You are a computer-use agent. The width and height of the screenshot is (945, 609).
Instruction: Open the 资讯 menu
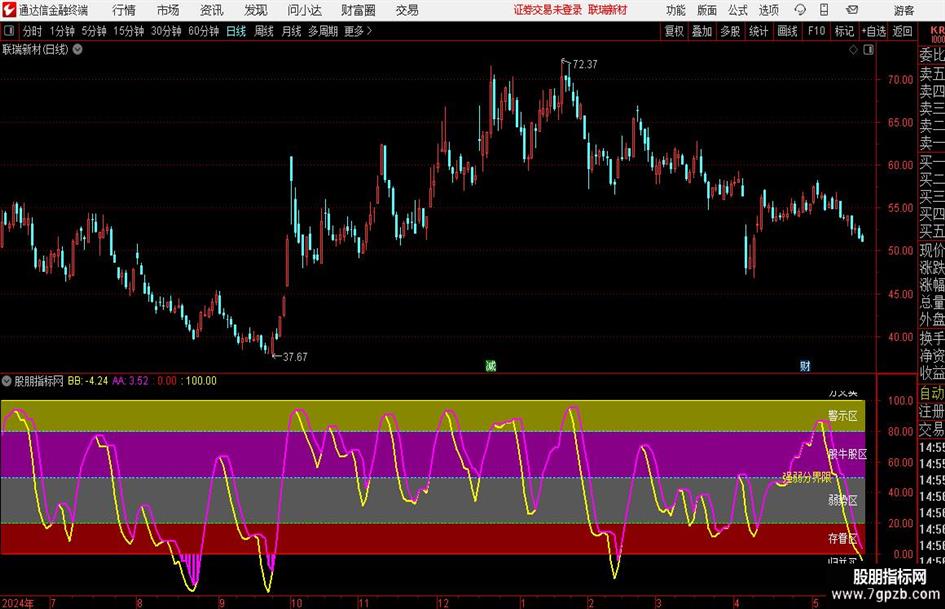212,10
